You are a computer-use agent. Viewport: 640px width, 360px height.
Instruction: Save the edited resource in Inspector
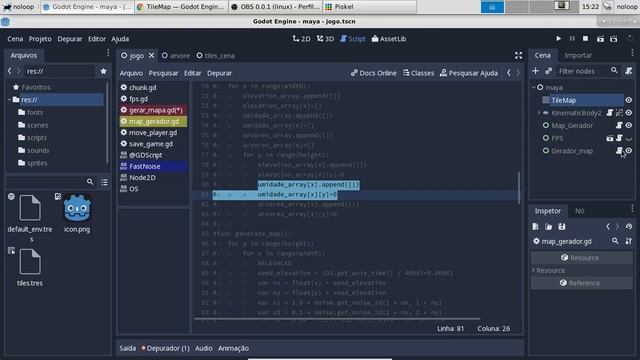click(x=562, y=227)
